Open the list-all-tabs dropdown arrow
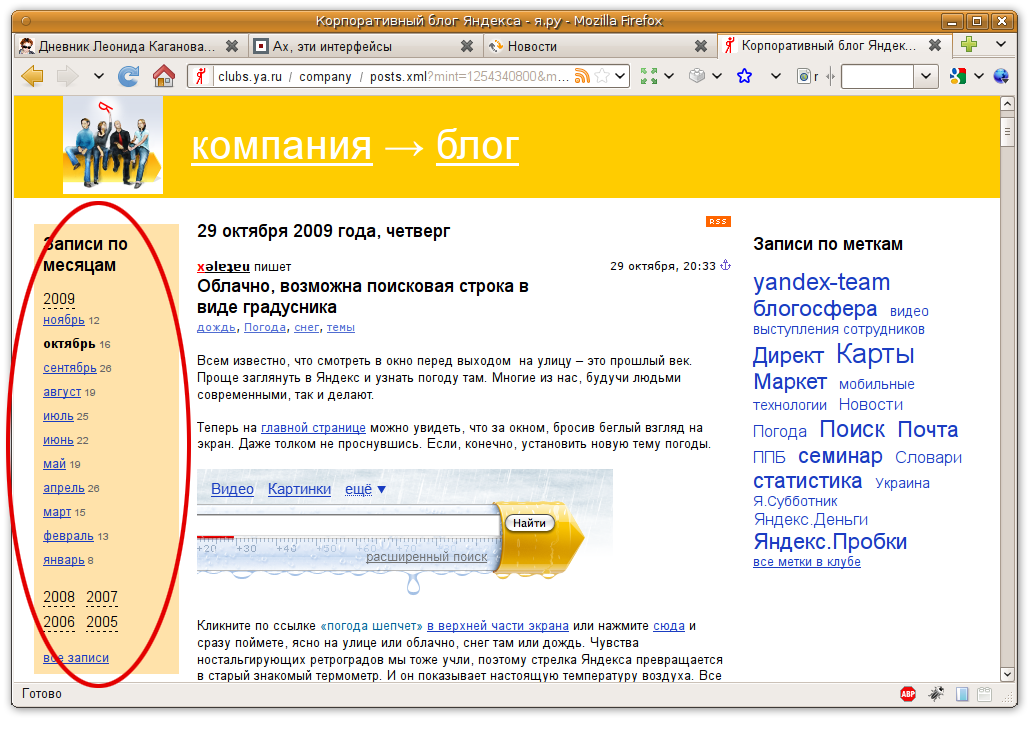Viewport: 1030px width, 745px height. tap(1001, 45)
